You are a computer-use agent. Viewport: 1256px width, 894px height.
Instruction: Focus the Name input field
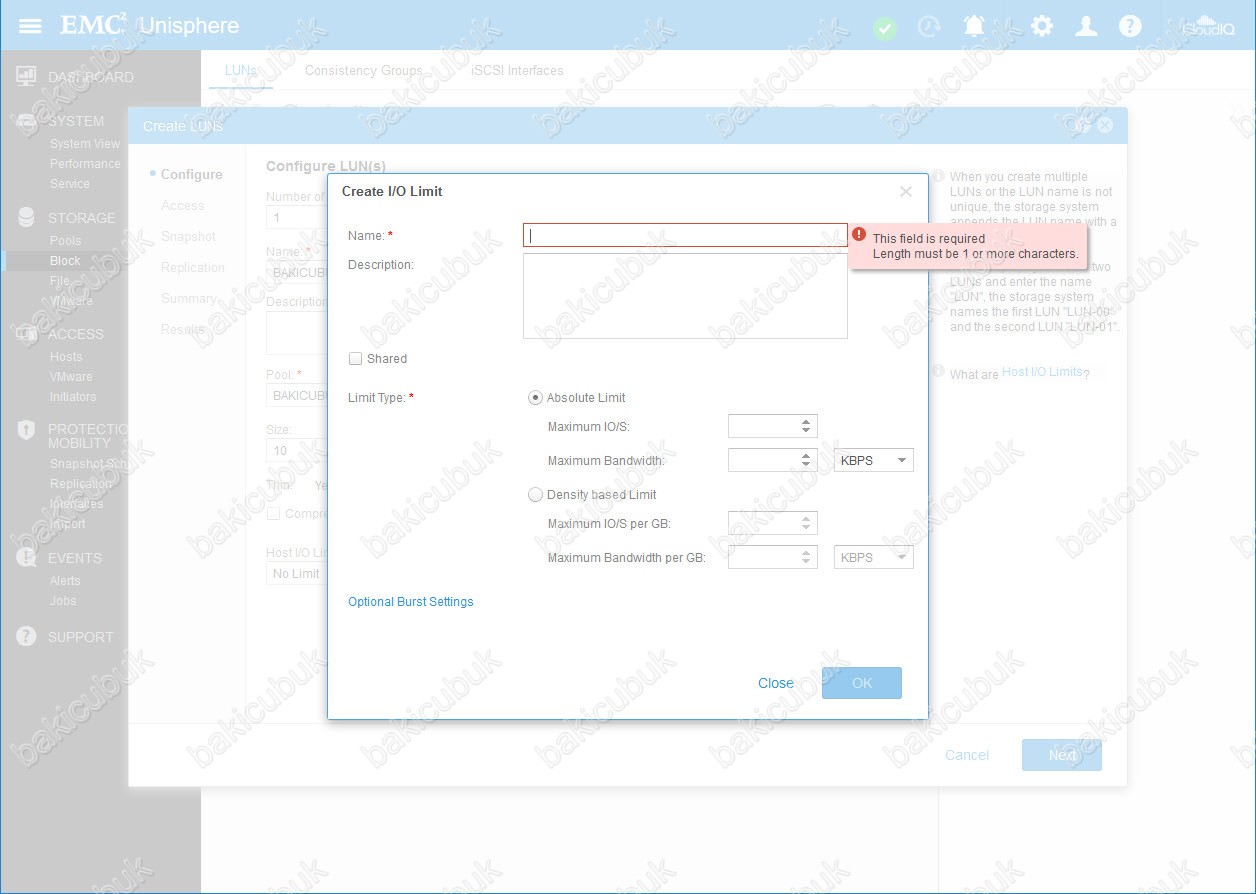685,235
